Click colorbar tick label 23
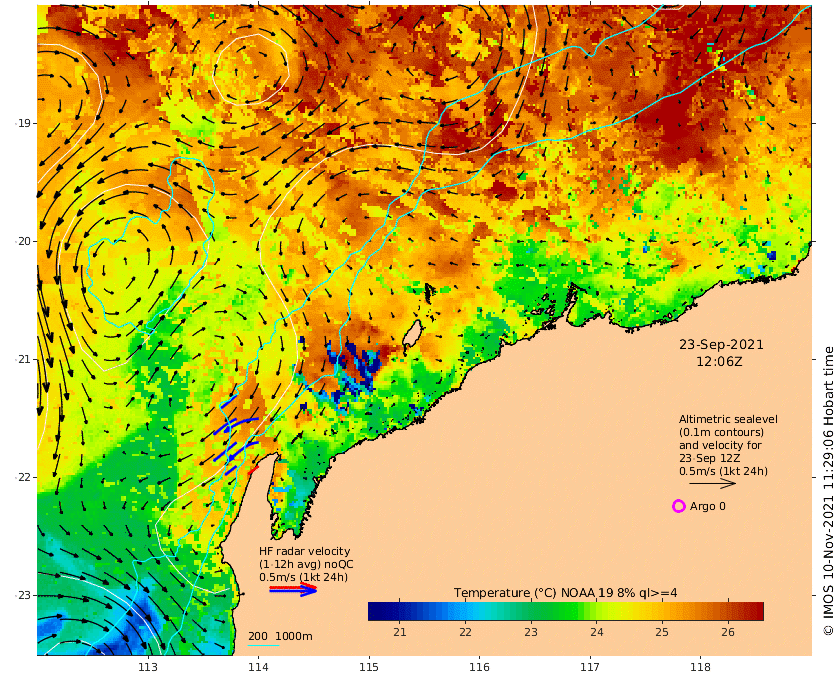The width and height of the screenshot is (840, 680). pyautogui.click(x=531, y=632)
